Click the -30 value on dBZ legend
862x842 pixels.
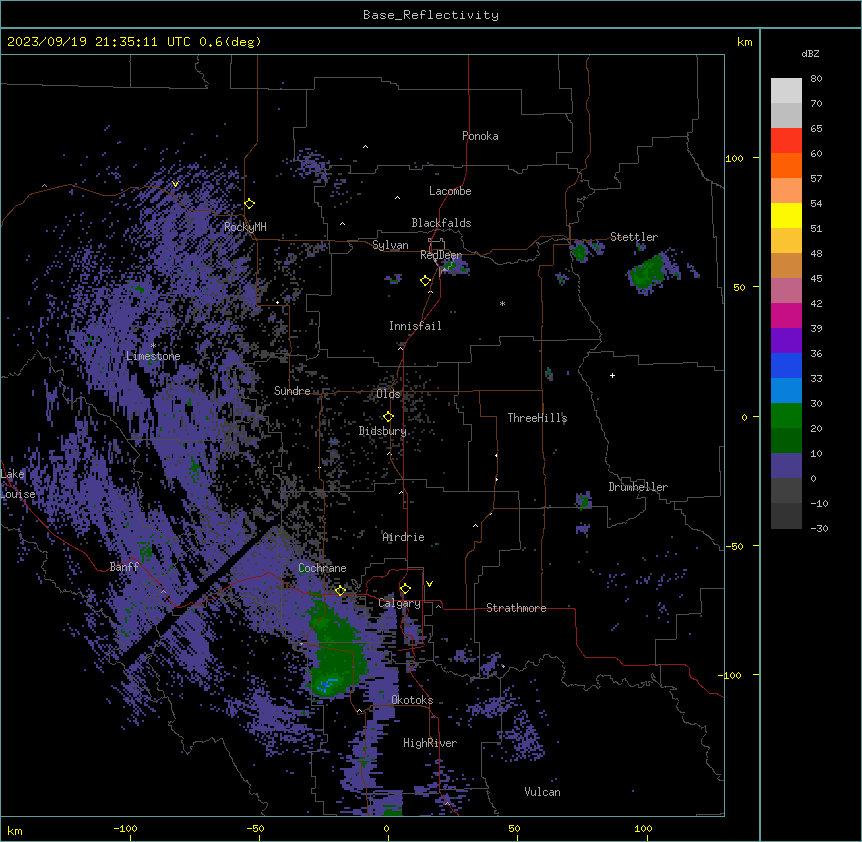[819, 528]
